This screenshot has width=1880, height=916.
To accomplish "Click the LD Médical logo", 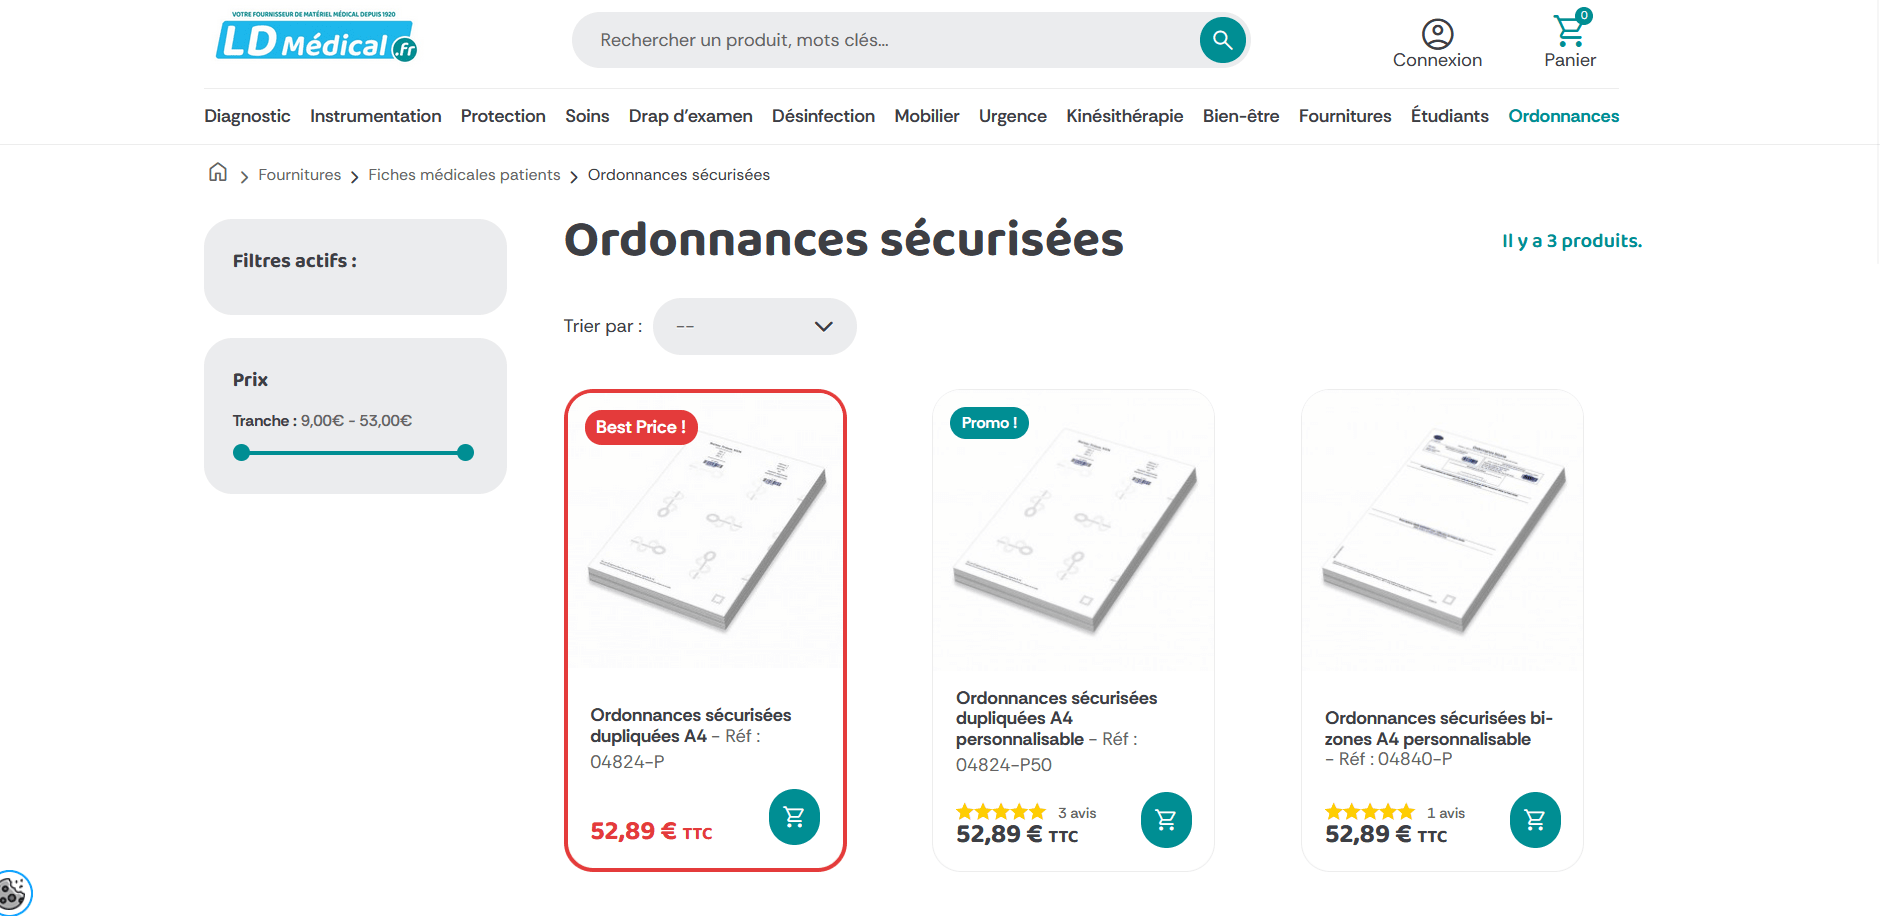I will tap(316, 38).
